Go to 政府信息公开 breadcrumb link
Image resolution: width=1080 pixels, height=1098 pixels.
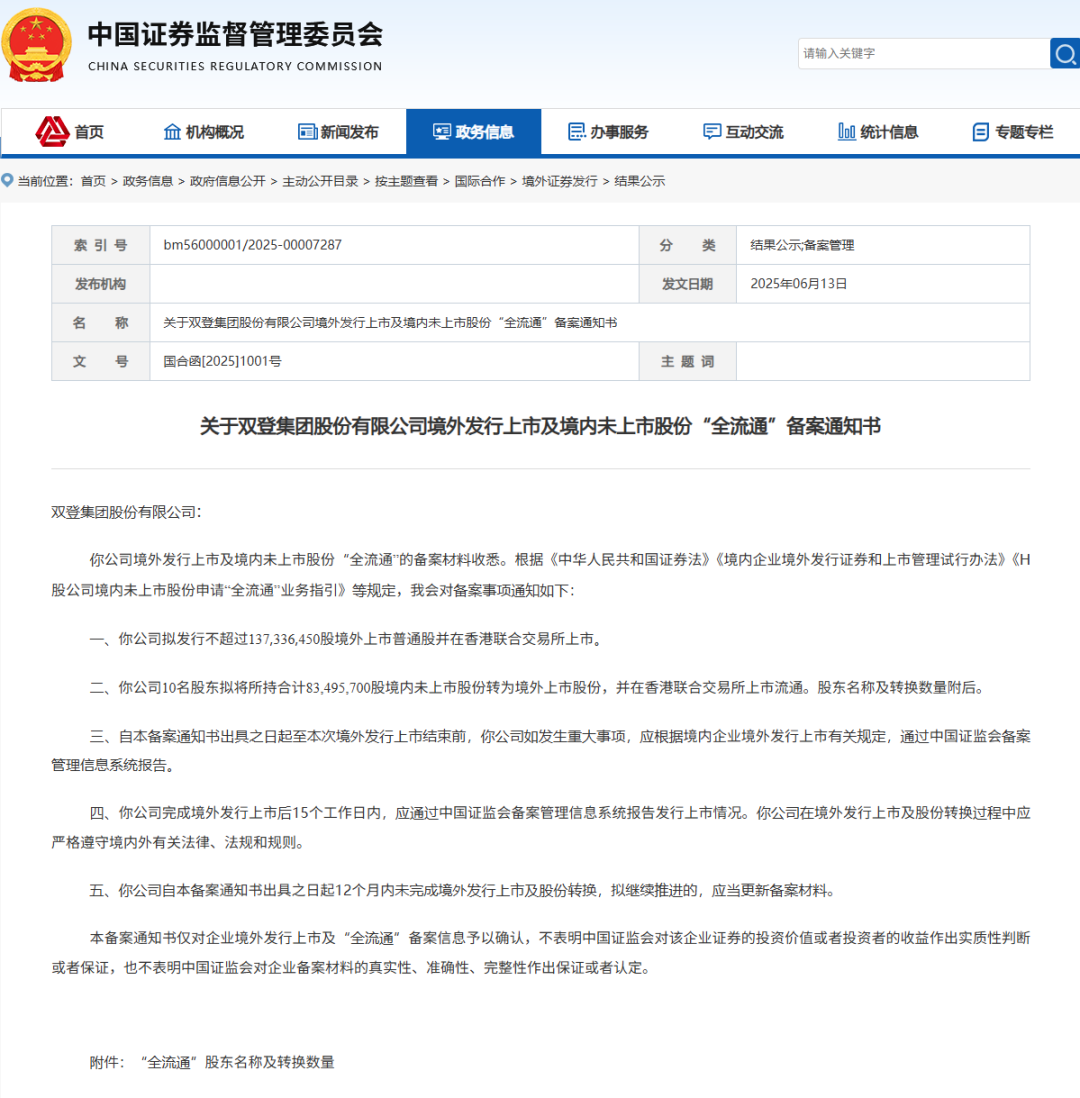coord(228,181)
